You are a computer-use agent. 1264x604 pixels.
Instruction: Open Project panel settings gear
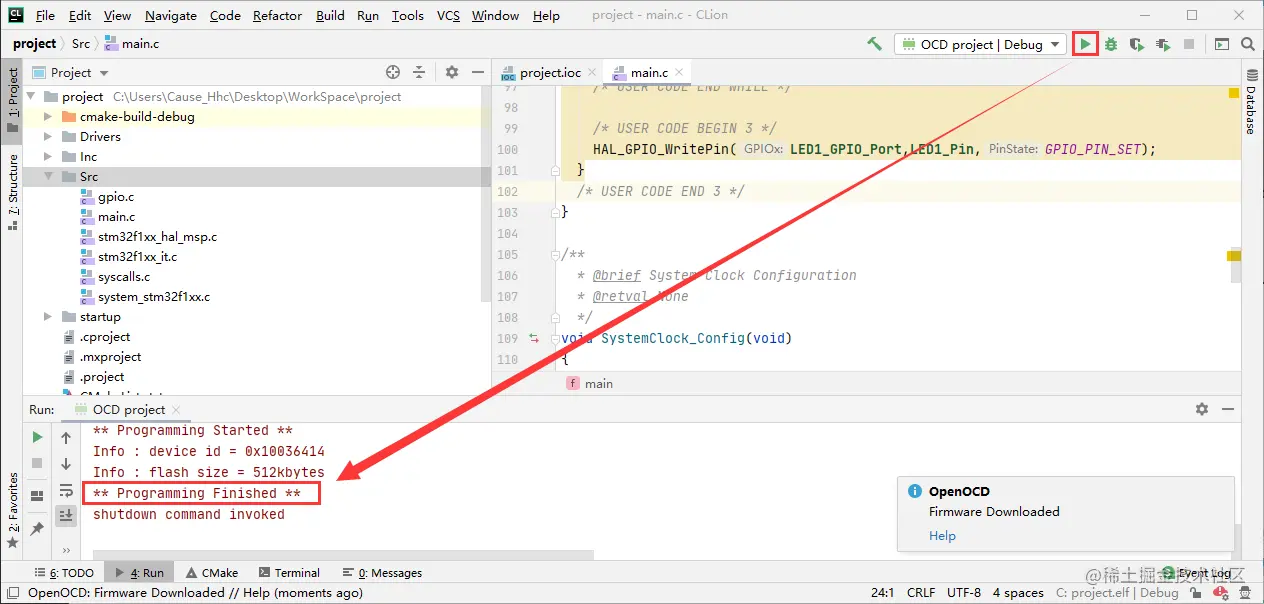tap(452, 72)
